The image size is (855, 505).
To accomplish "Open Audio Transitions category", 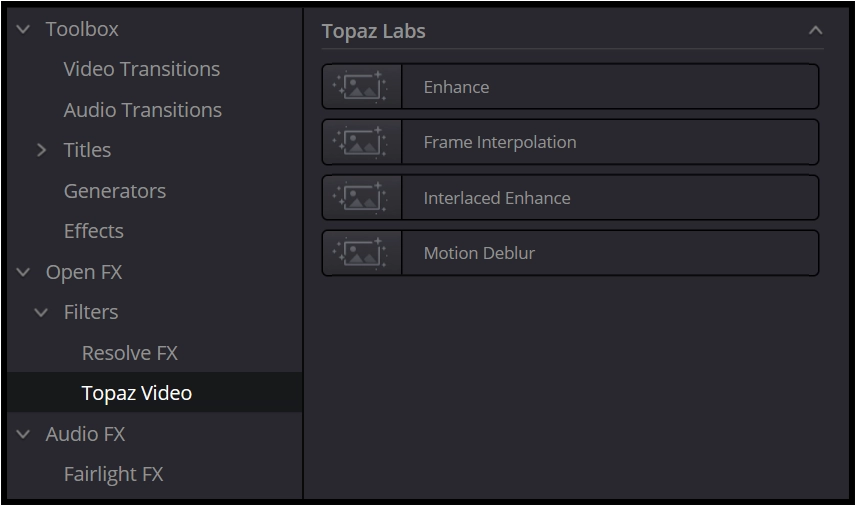I will 142,110.
